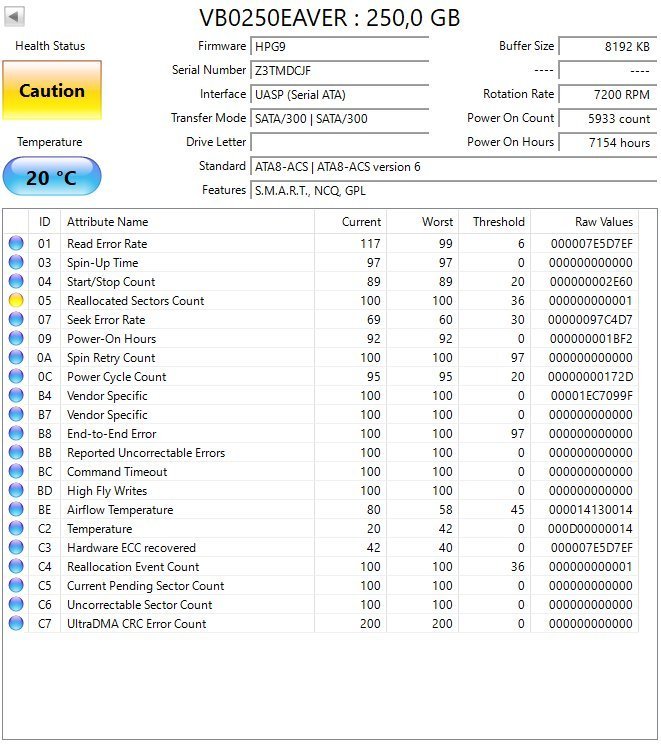Click the blue status icon for Seek Error Rate
Viewport: 661px width, 747px height.
16,320
